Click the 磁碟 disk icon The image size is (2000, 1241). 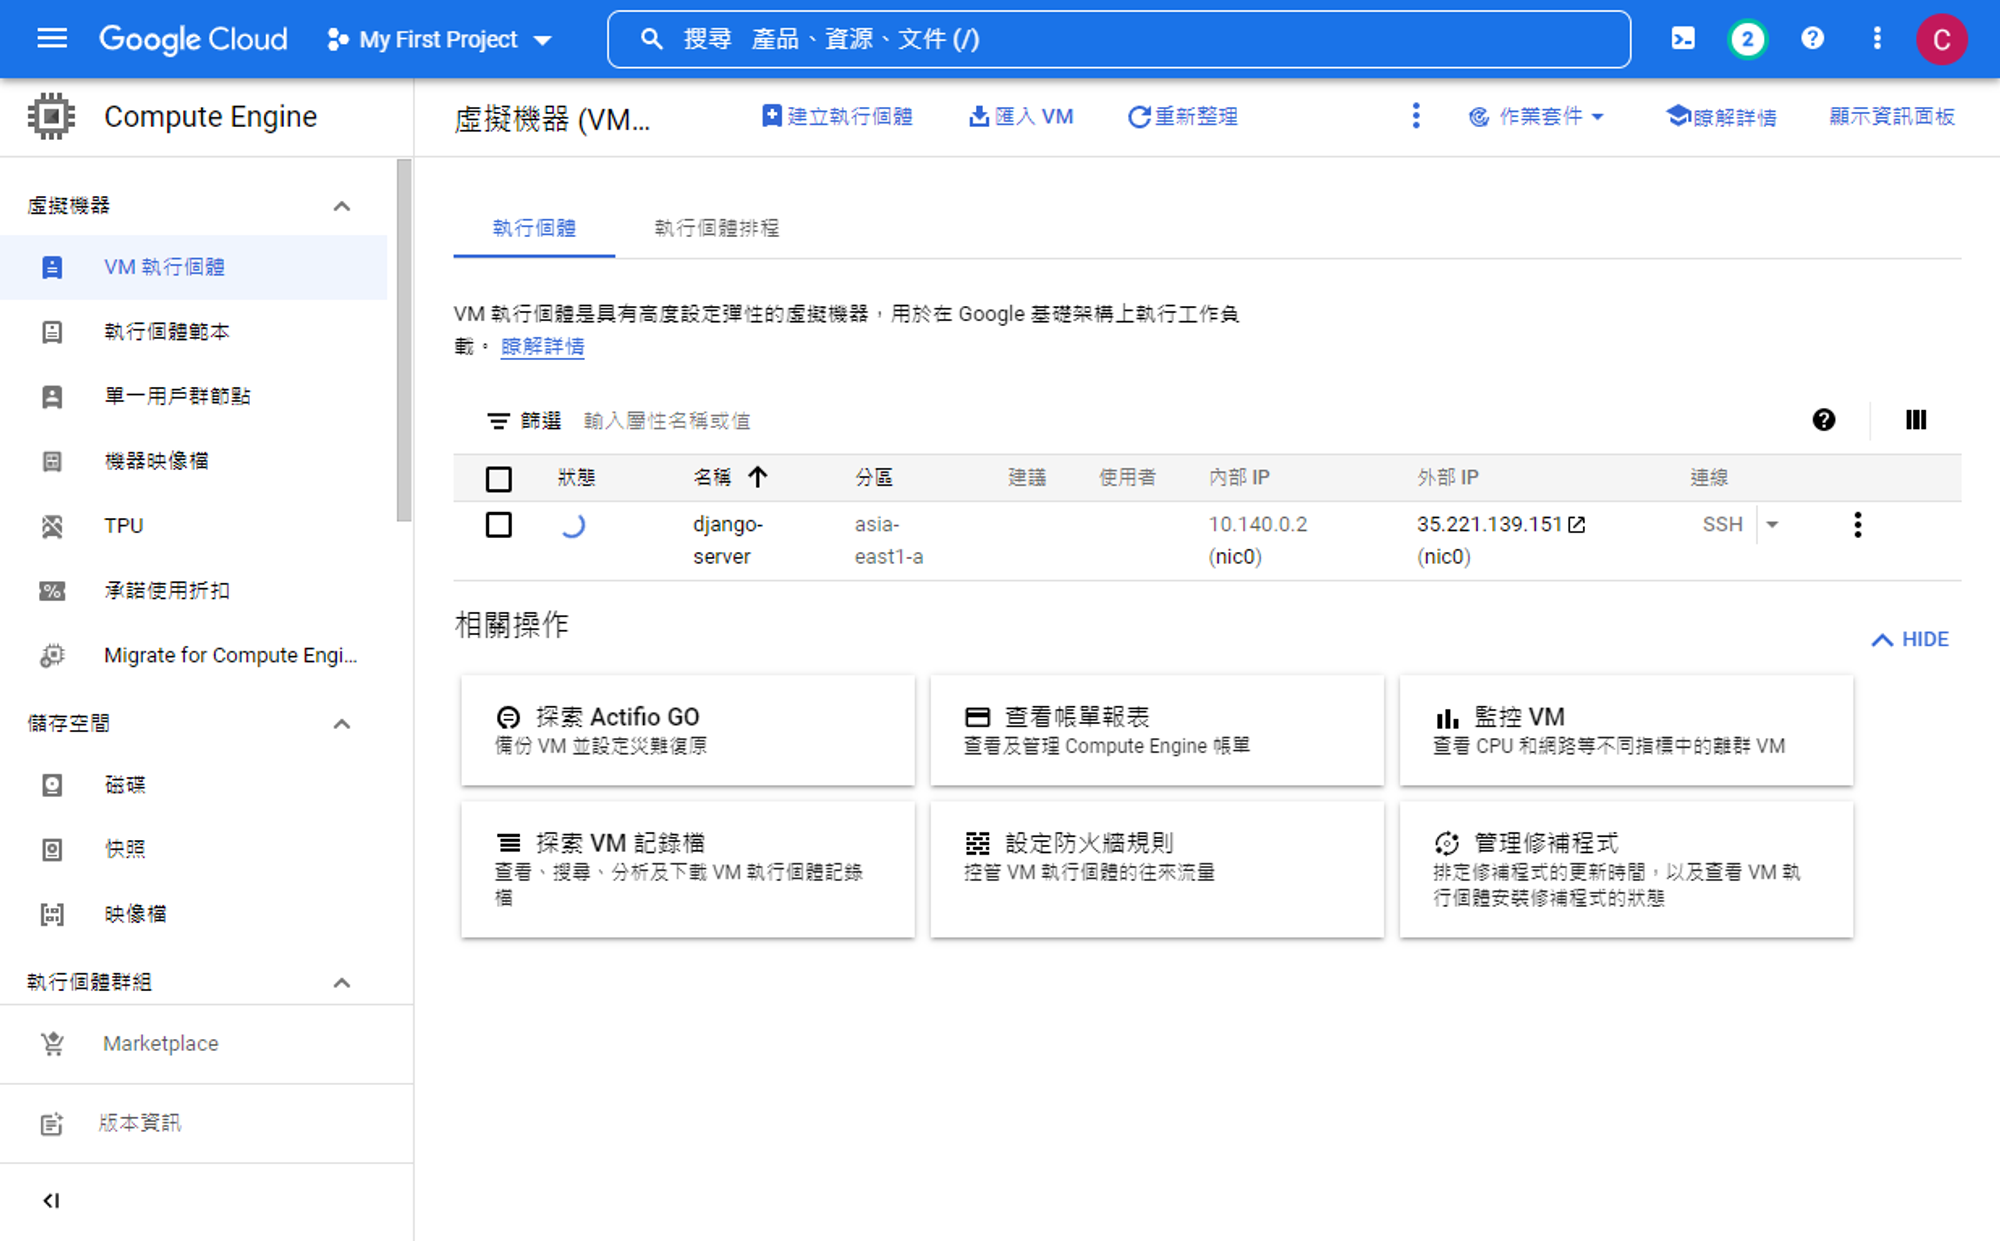click(x=52, y=785)
